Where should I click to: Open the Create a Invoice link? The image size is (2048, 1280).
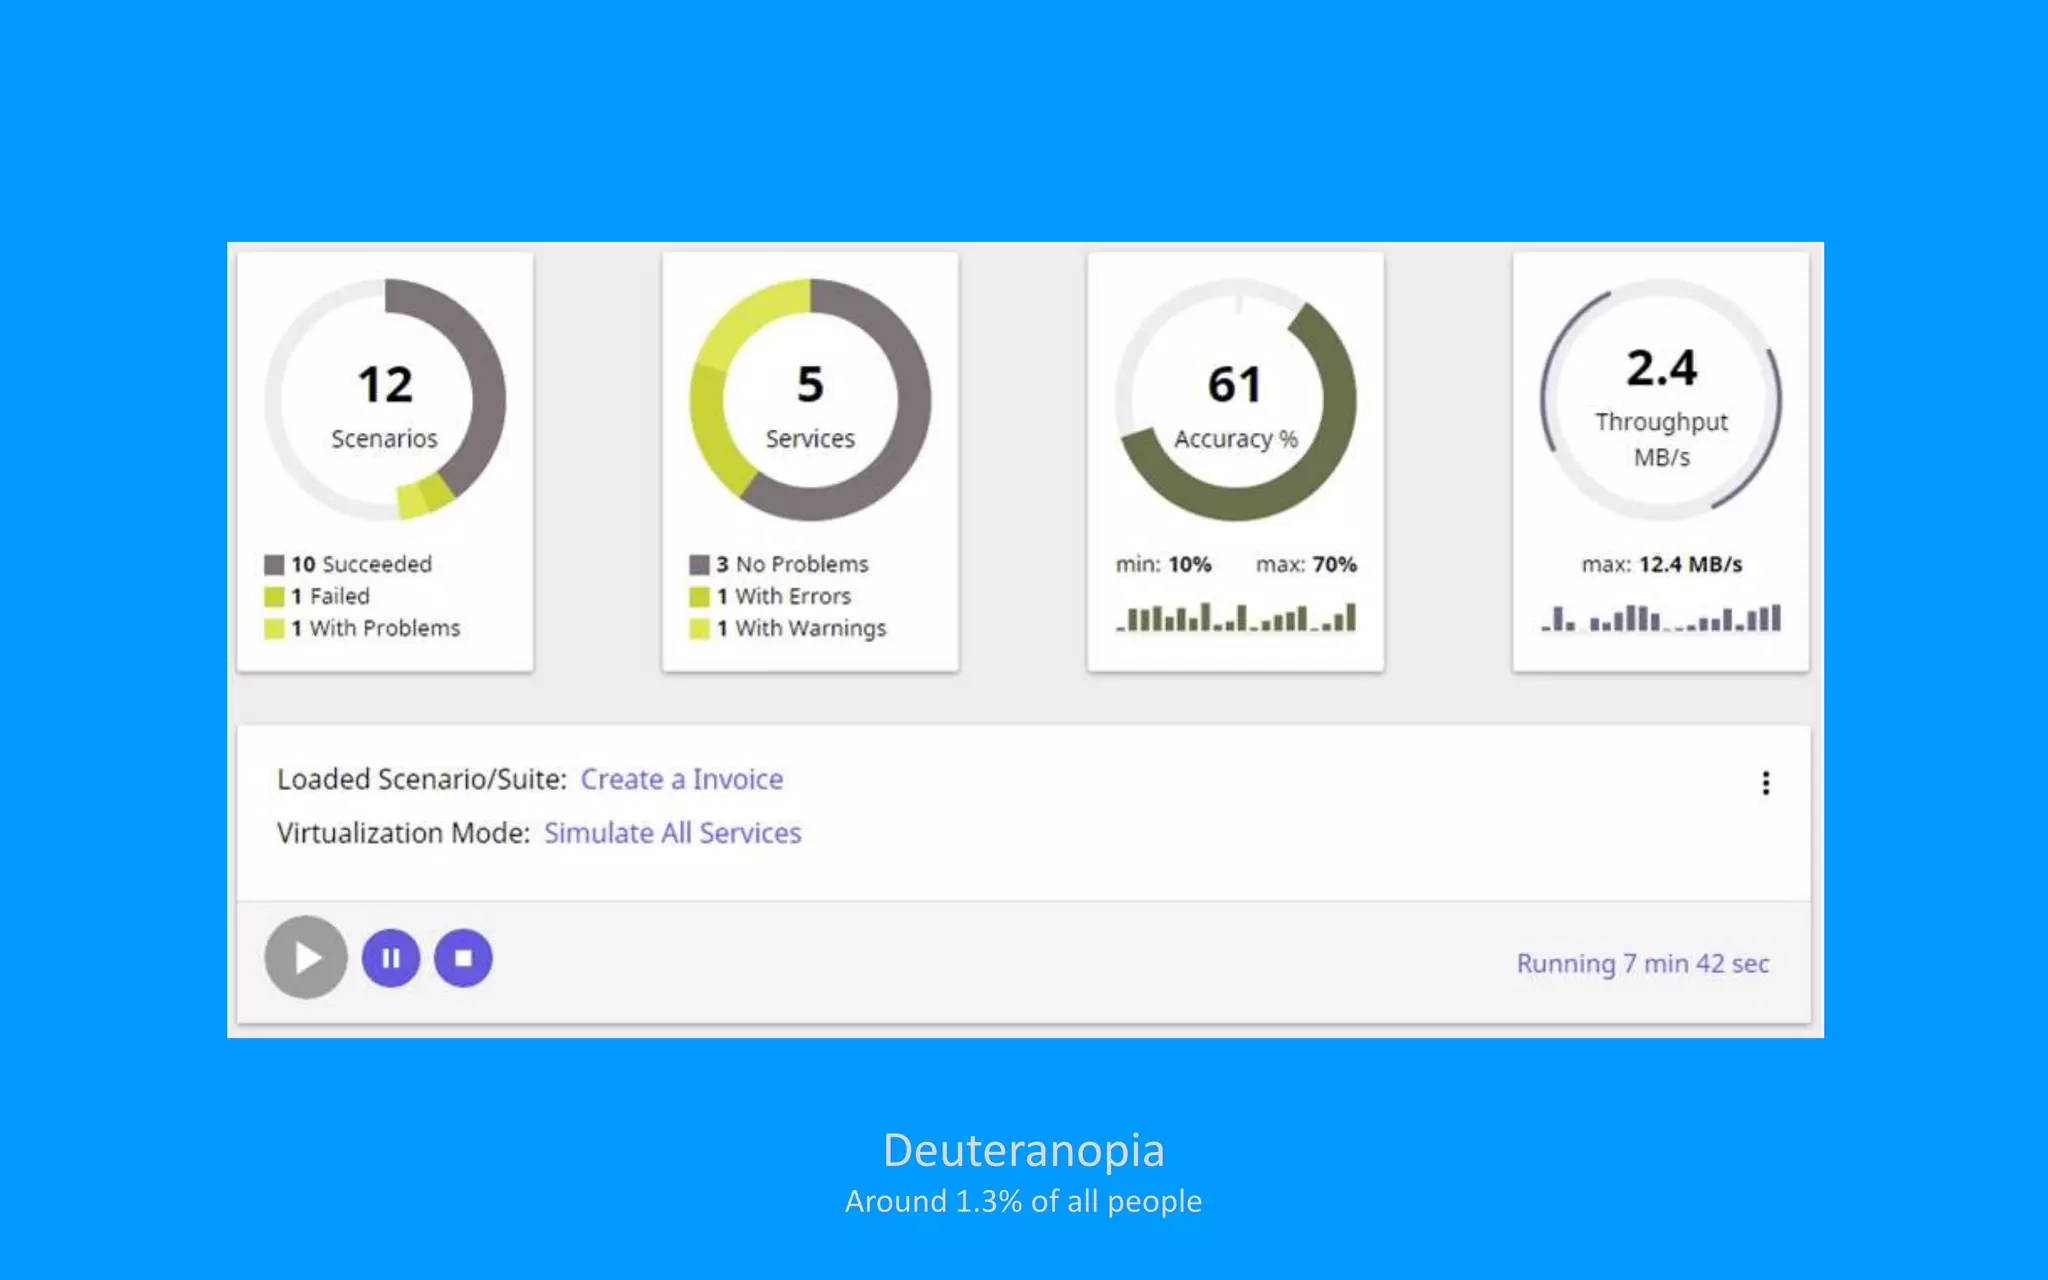tap(681, 779)
